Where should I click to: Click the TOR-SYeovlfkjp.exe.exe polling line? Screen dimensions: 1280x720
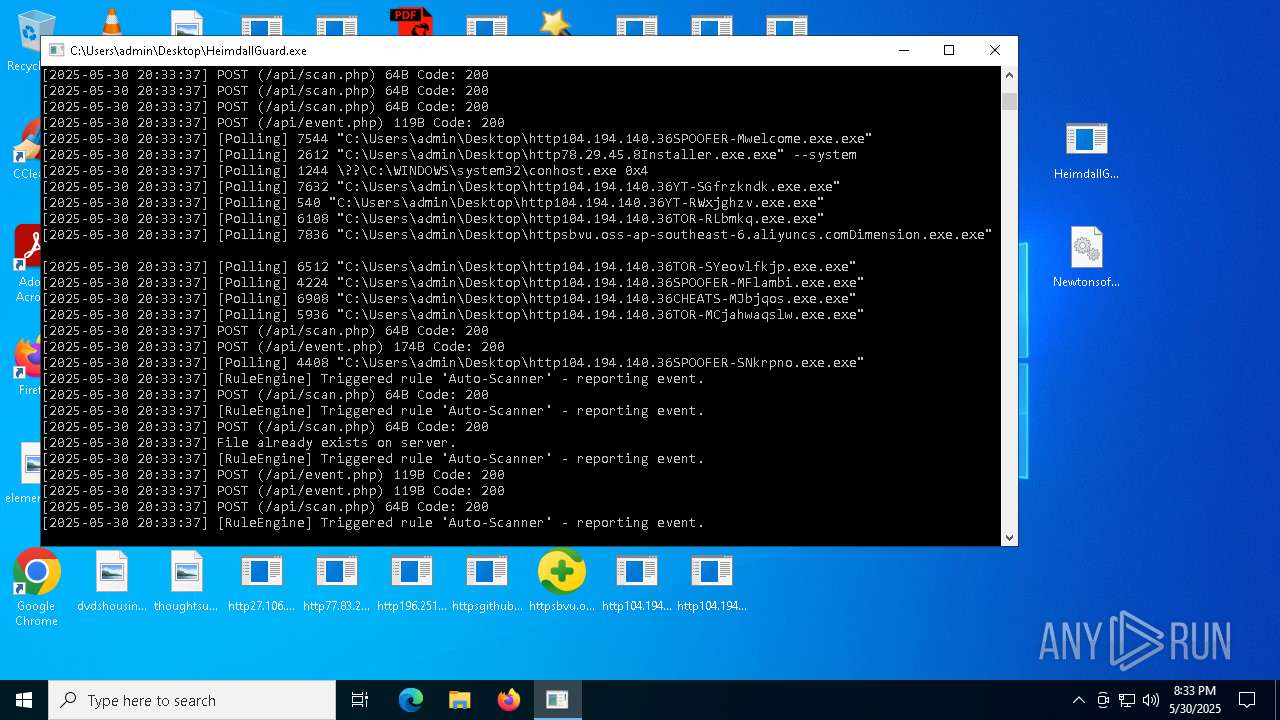pyautogui.click(x=450, y=266)
